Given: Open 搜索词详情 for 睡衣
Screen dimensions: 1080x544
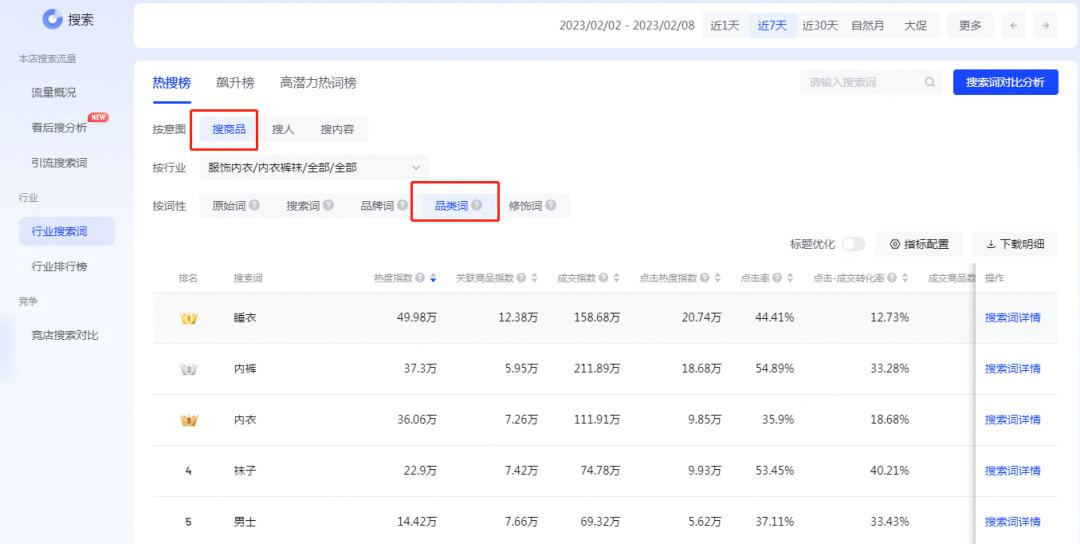Looking at the screenshot, I should click(1012, 318).
